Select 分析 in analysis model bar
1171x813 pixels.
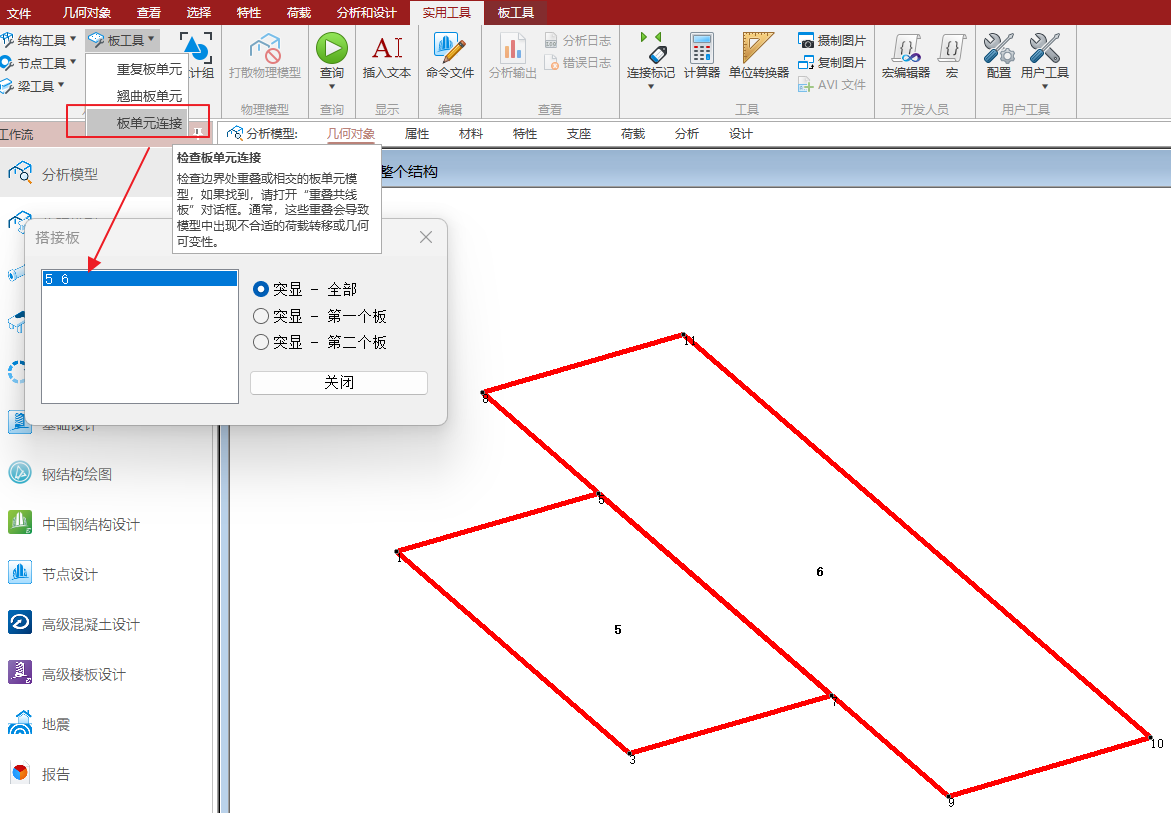click(686, 134)
